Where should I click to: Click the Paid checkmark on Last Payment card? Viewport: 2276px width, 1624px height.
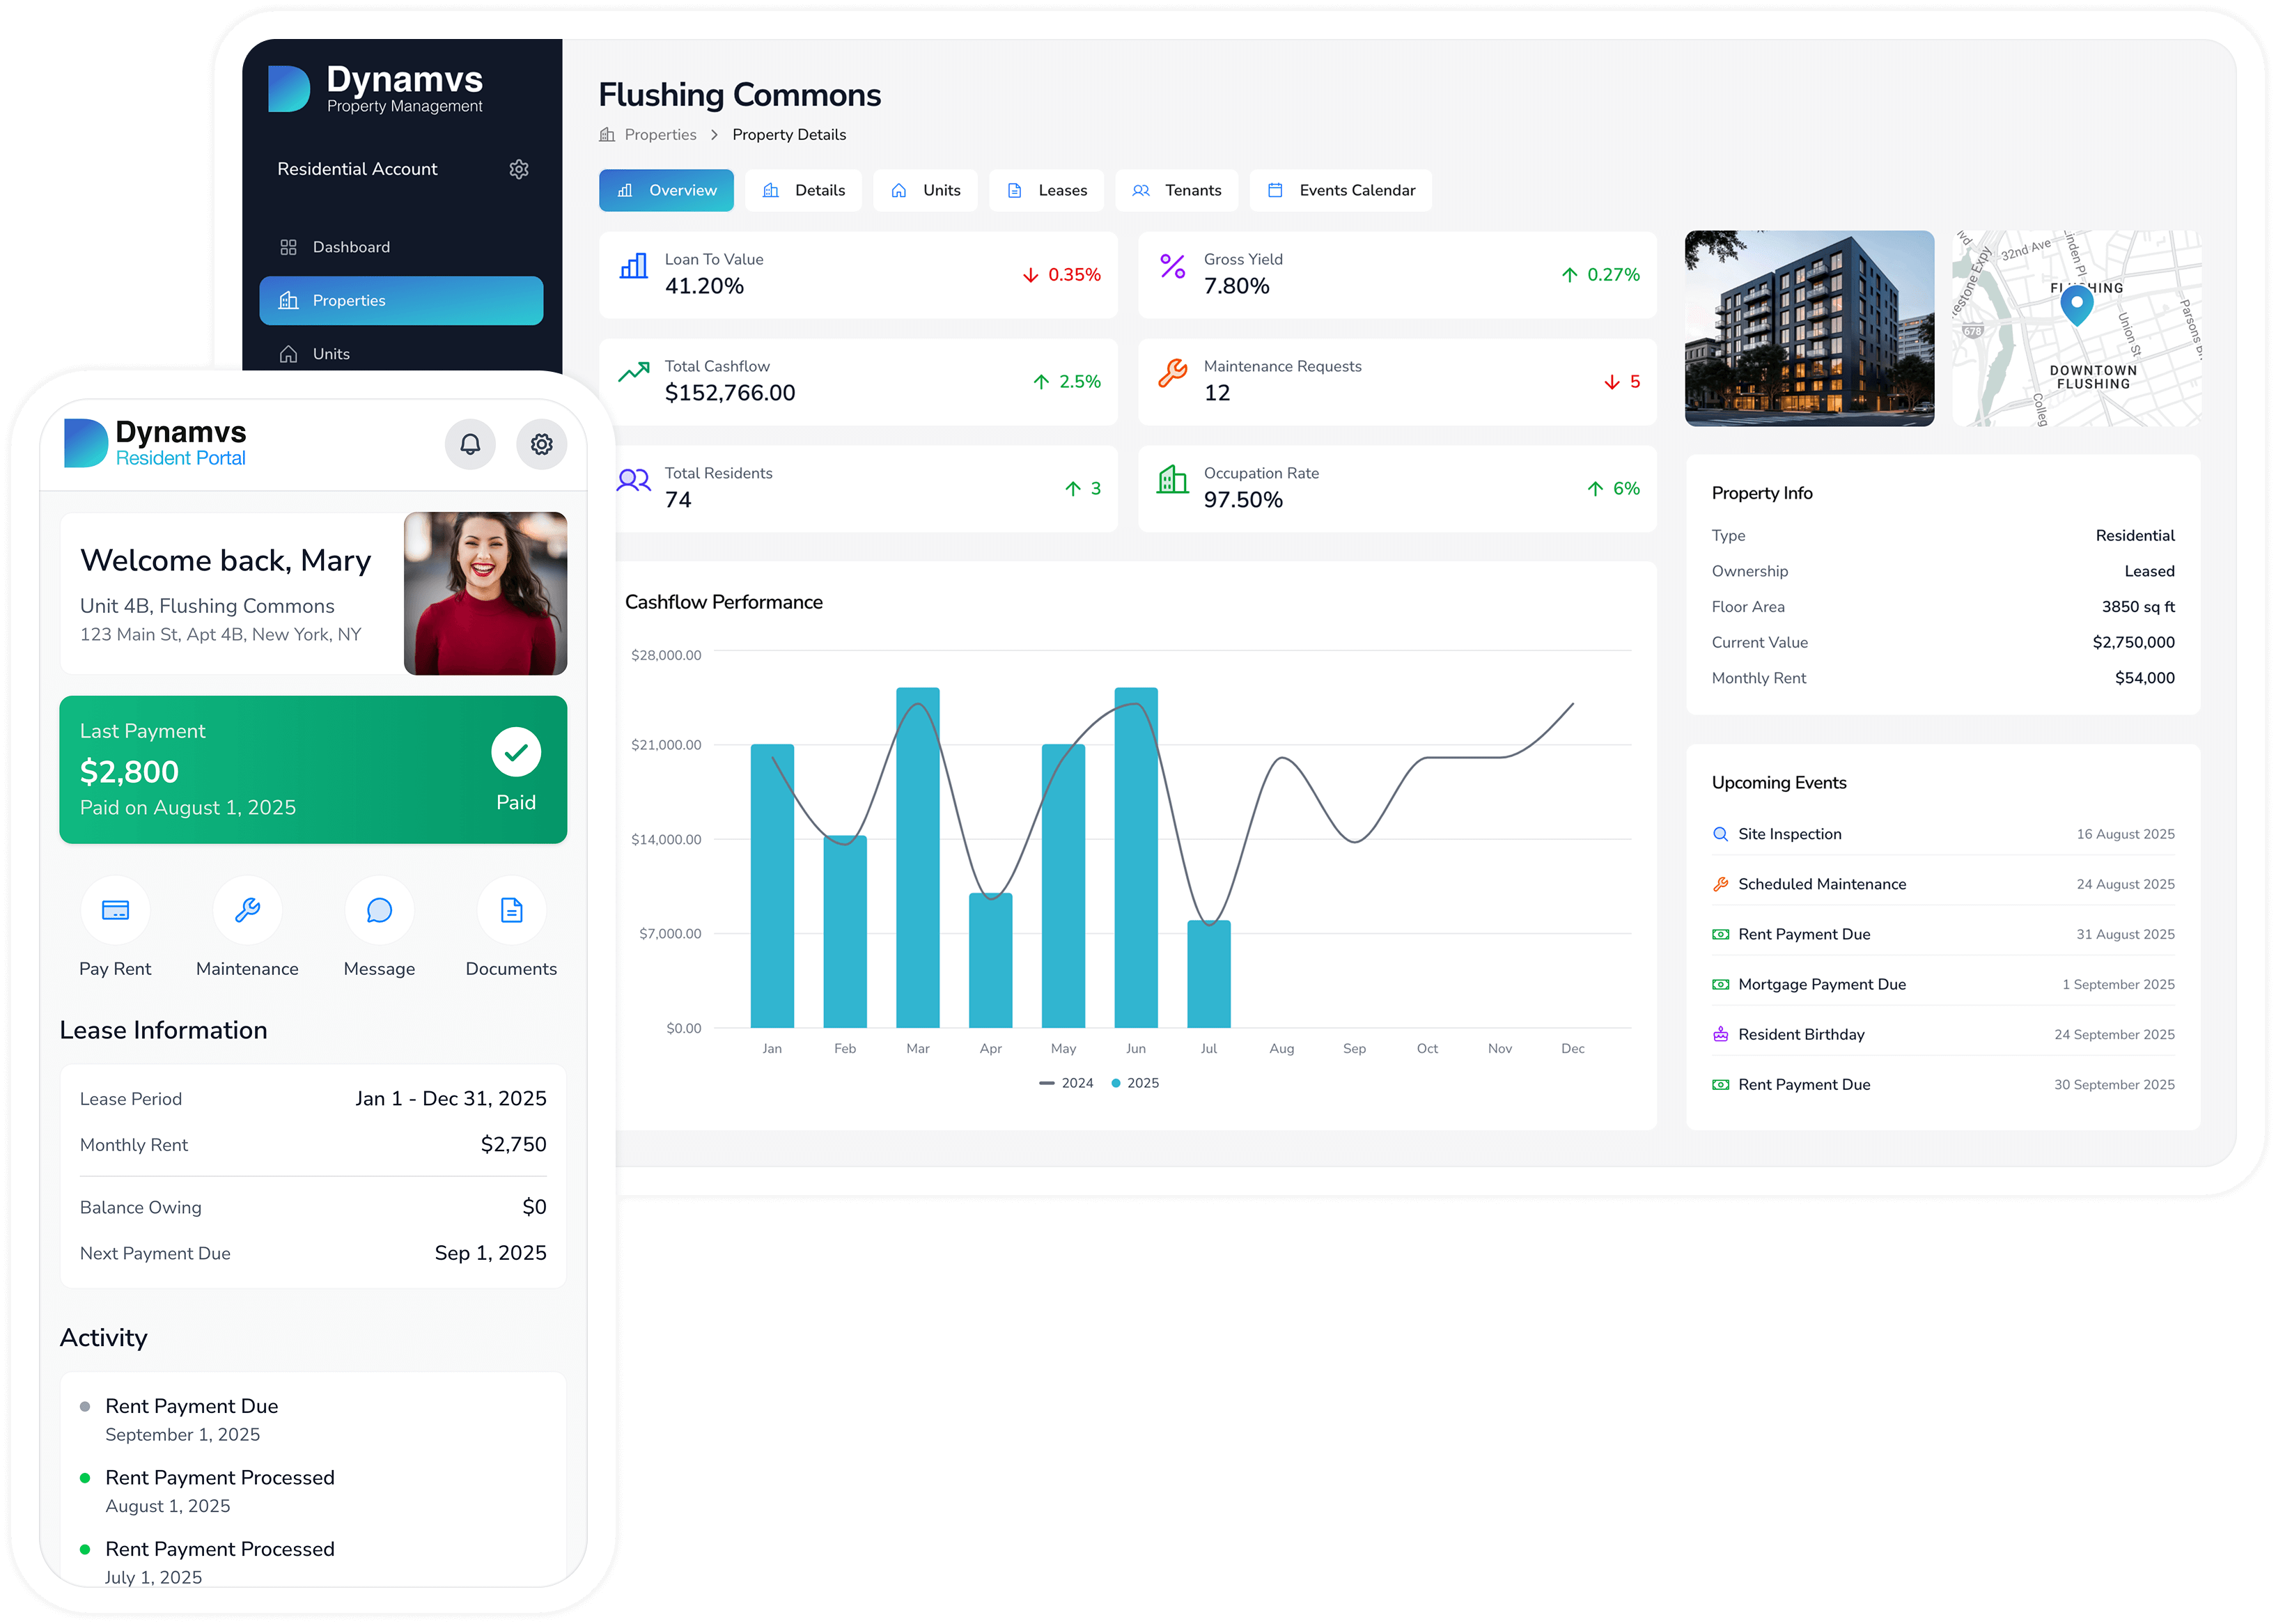pyautogui.click(x=516, y=751)
